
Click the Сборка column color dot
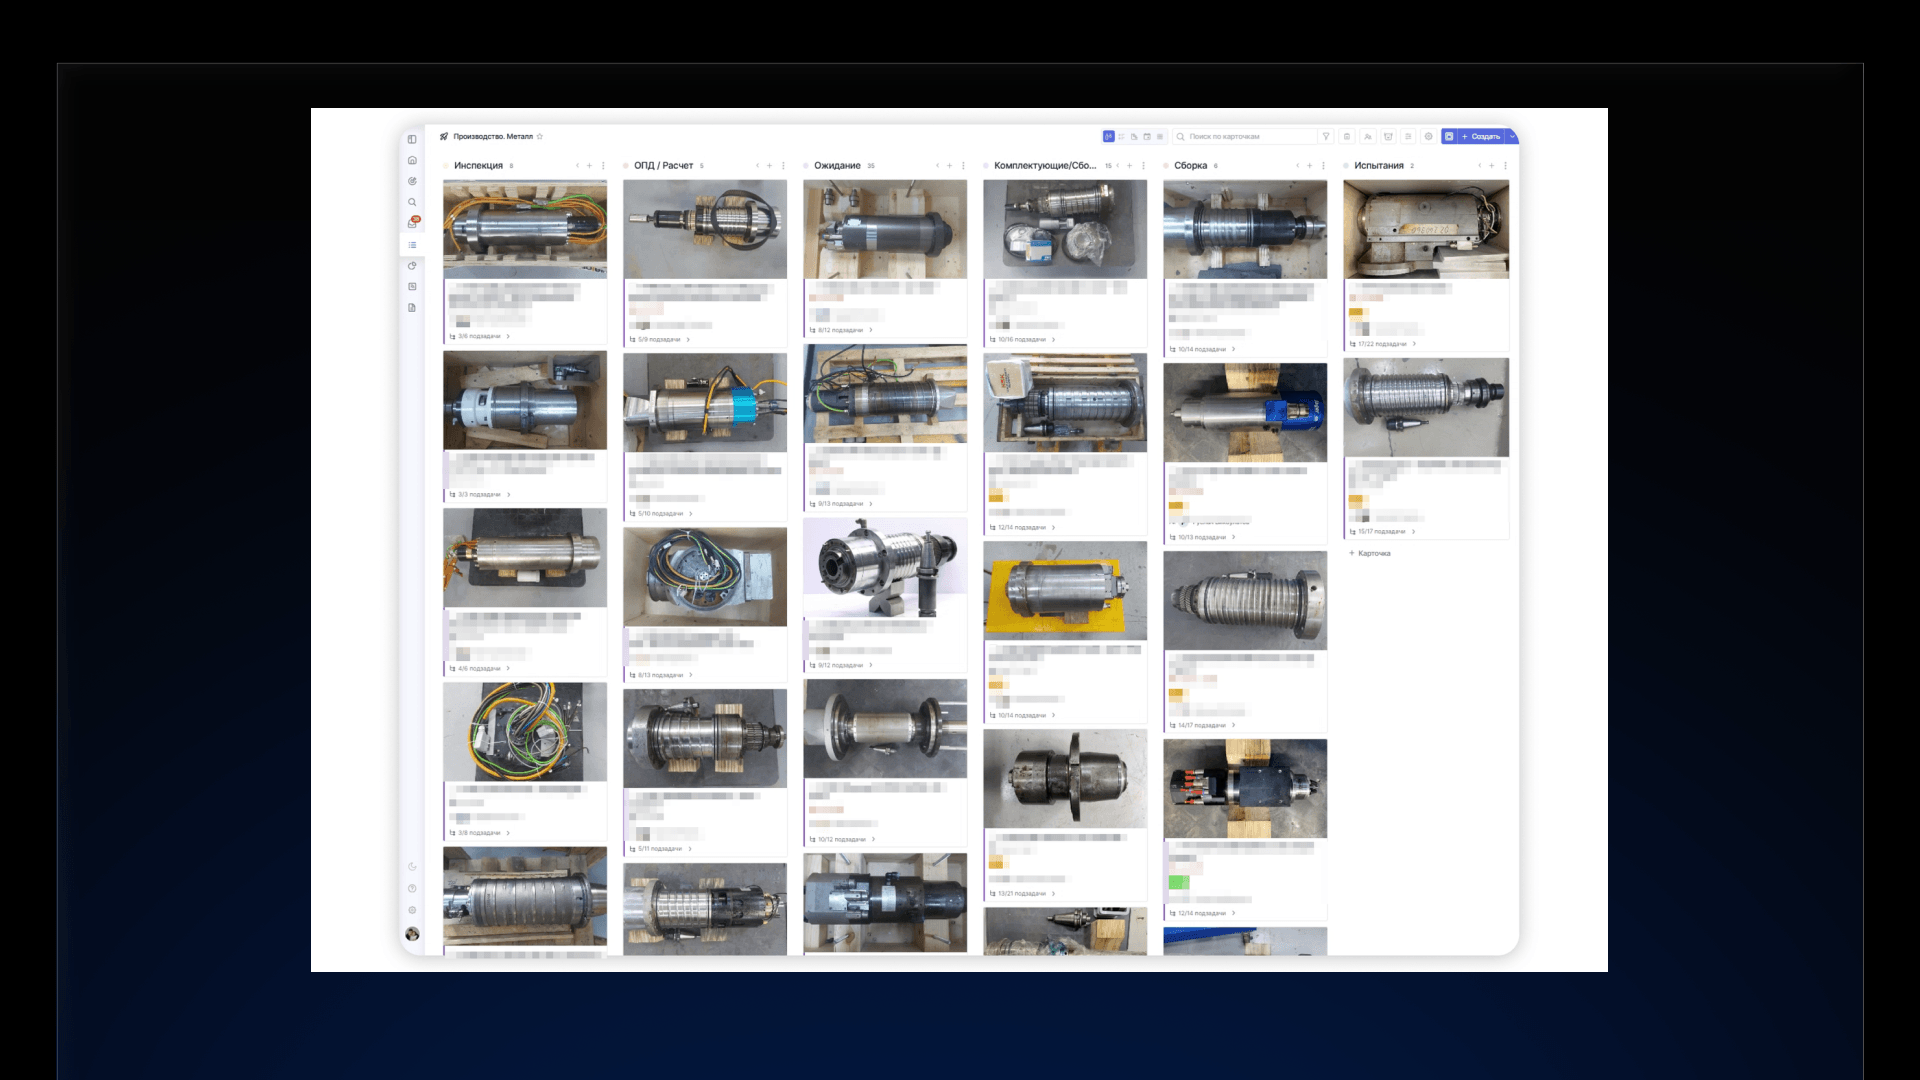(x=1167, y=166)
